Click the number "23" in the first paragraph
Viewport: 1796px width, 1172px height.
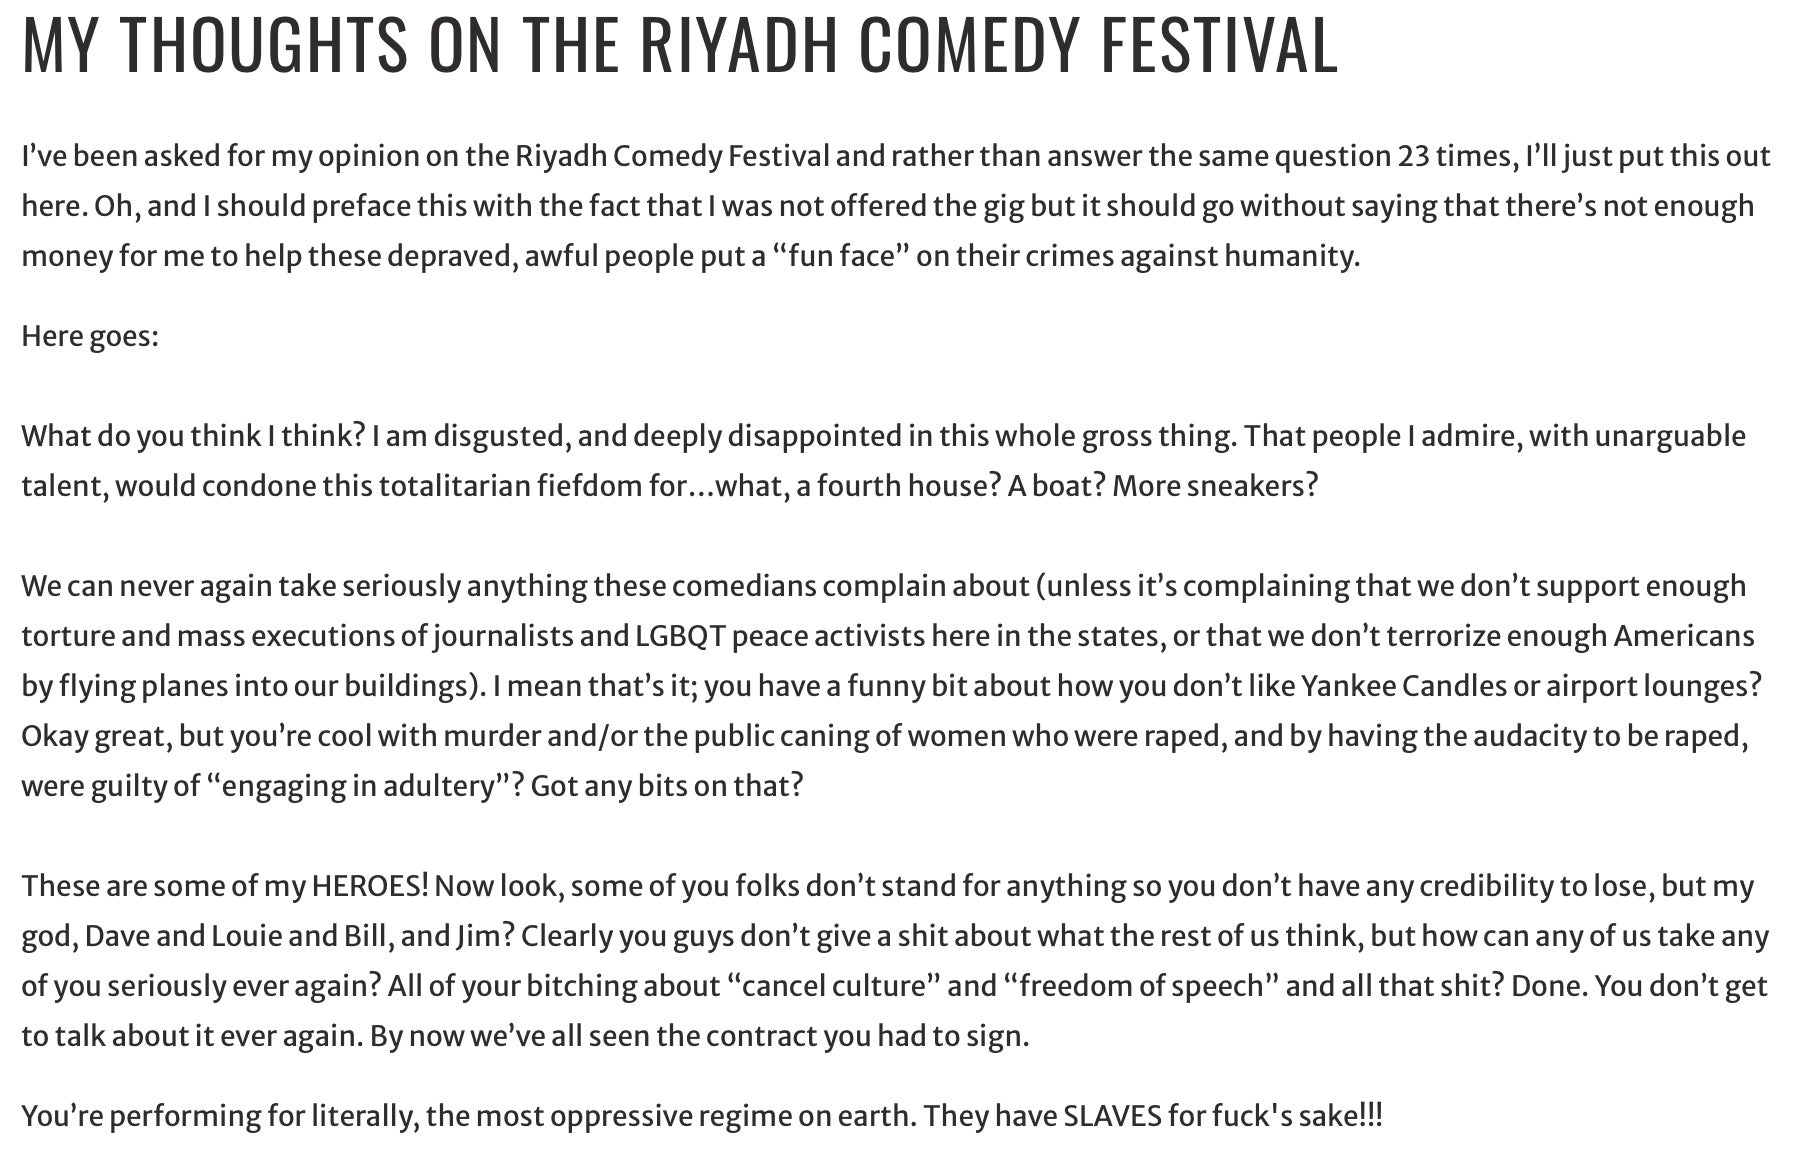[x=1410, y=157]
